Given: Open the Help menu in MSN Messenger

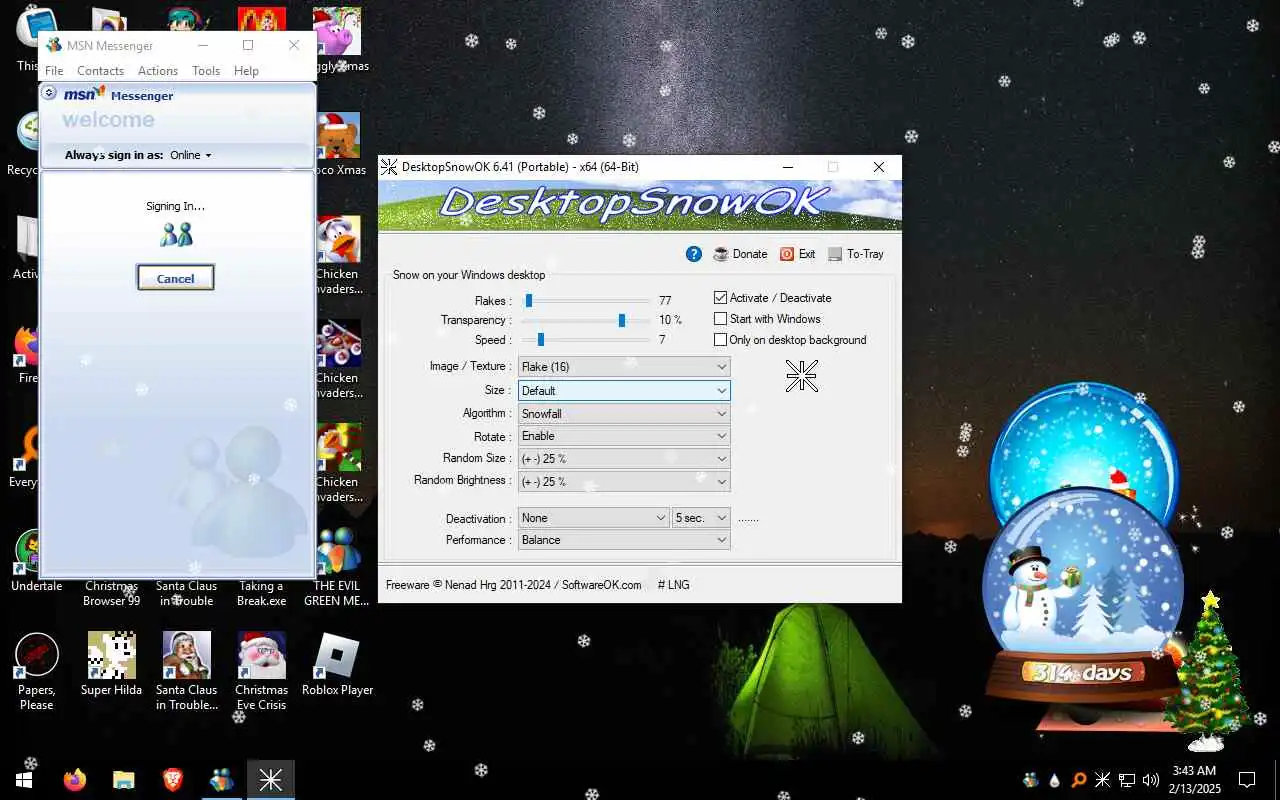Looking at the screenshot, I should click(246, 71).
